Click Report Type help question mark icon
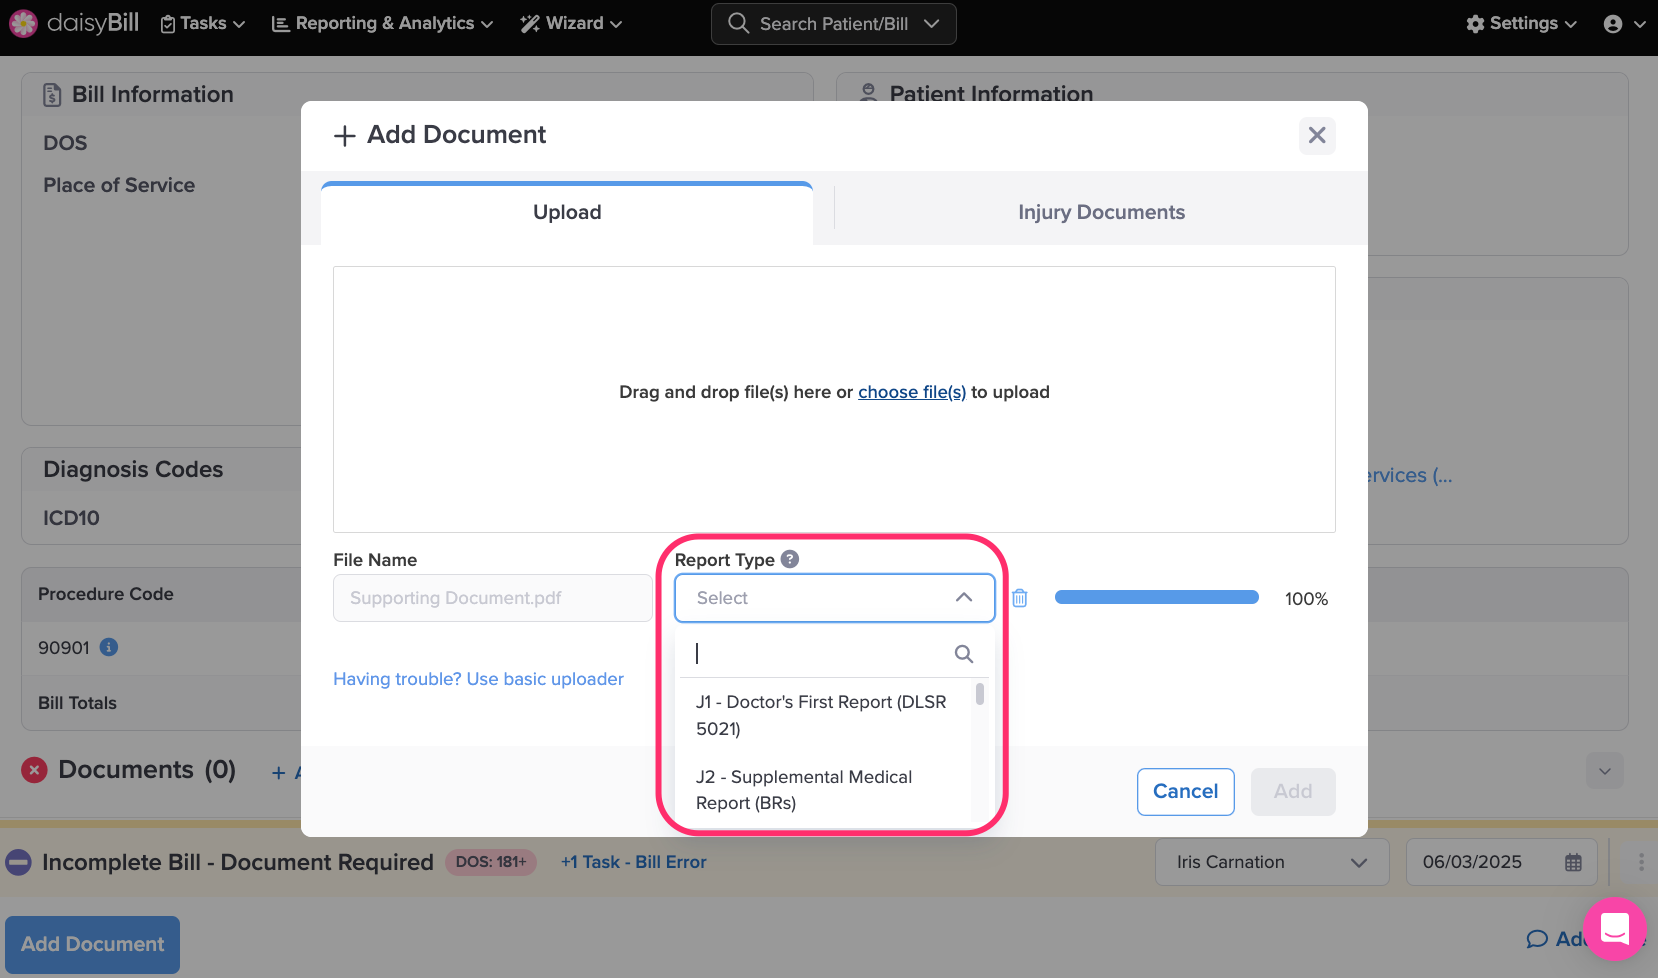The height and width of the screenshot is (978, 1658). (x=790, y=559)
